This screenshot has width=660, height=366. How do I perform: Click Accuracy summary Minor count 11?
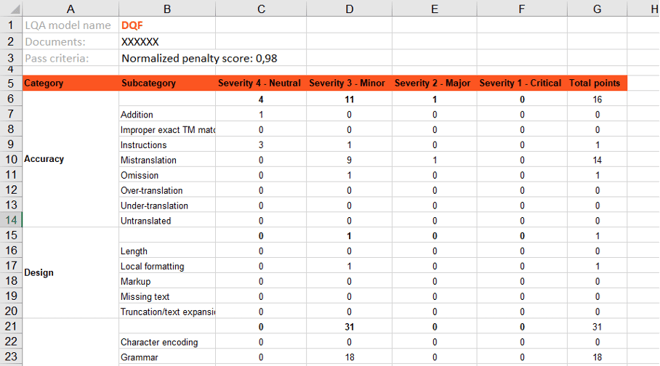[x=349, y=99]
